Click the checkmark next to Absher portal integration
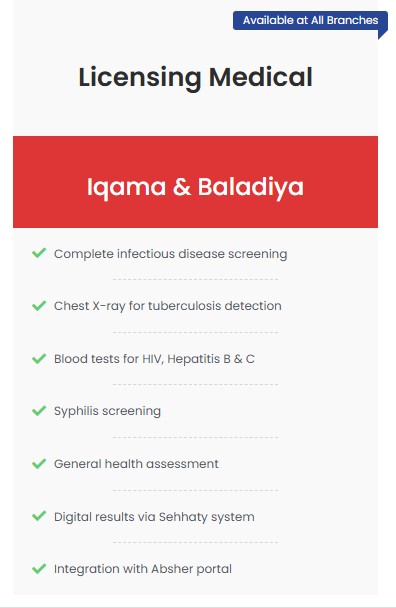Screen dimensions: 396x608 (x=39, y=569)
